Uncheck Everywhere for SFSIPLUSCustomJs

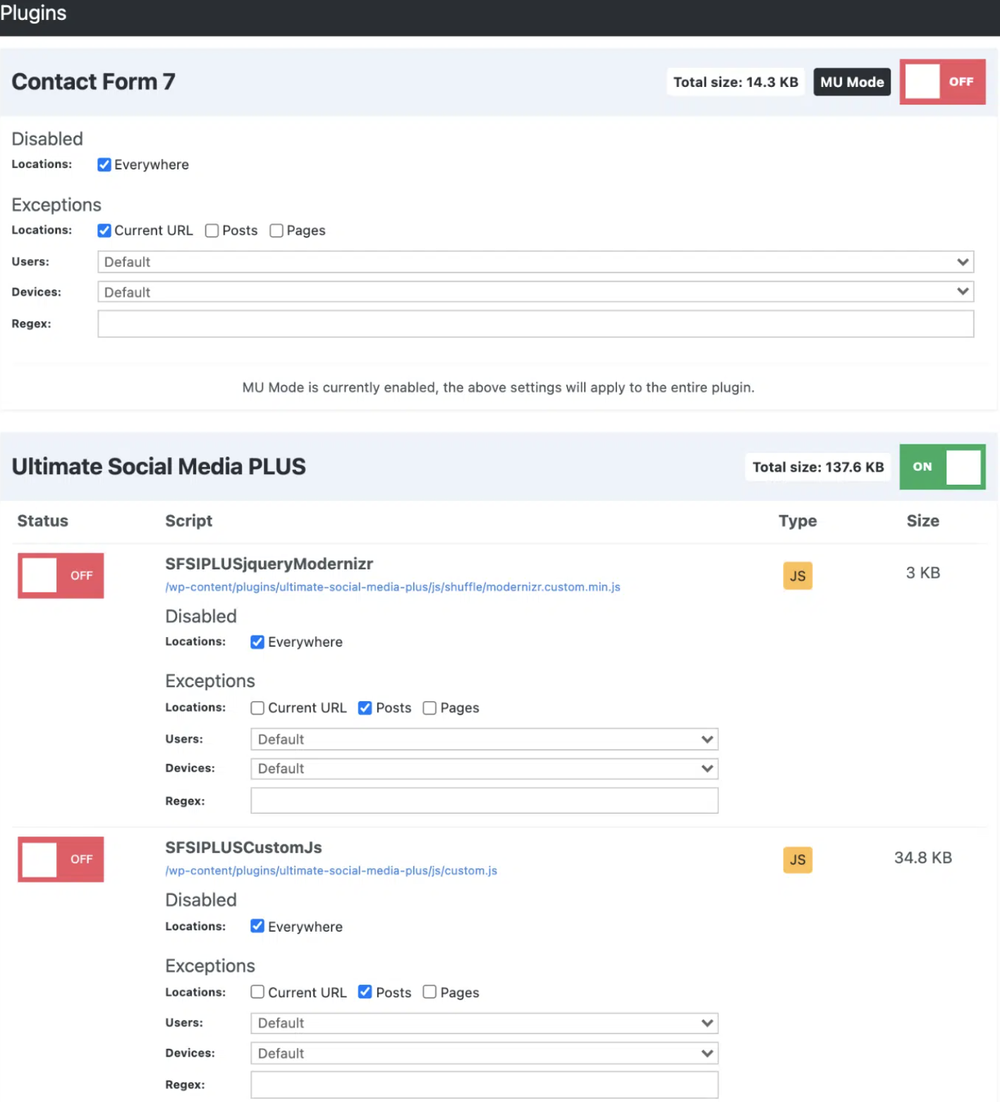tap(257, 926)
